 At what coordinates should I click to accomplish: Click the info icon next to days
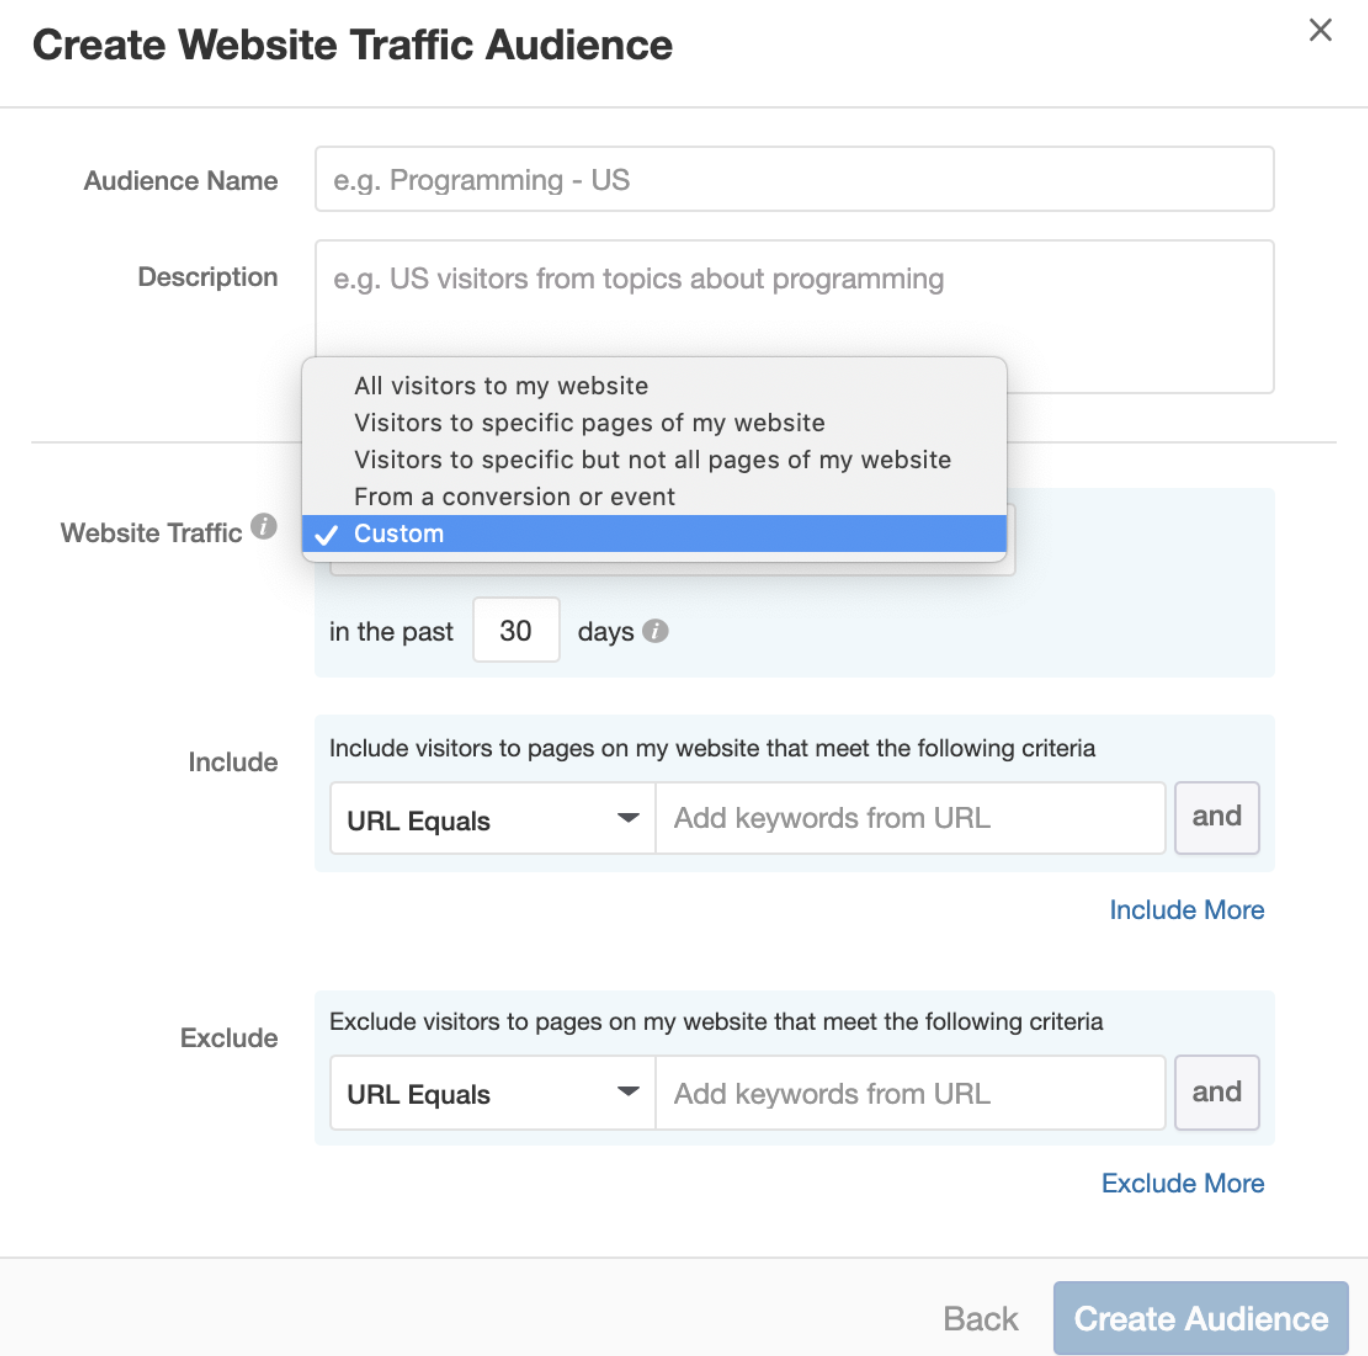point(655,631)
